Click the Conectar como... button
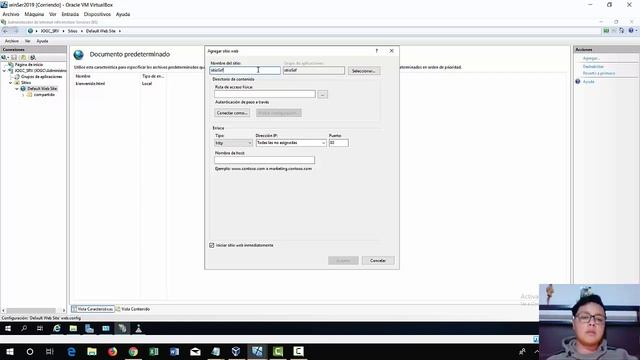Screen dimensions: 640x360 click(232, 113)
